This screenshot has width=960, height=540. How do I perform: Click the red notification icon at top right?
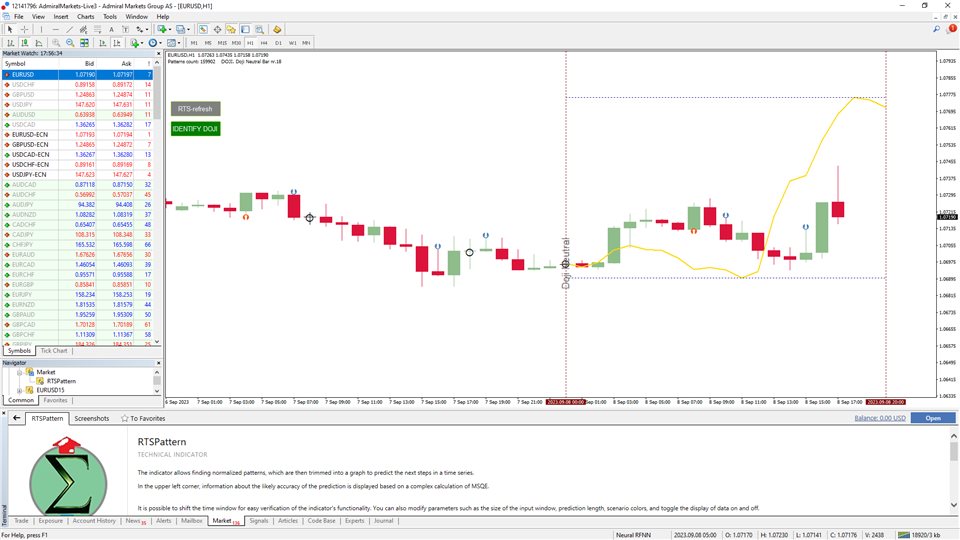coord(952,29)
